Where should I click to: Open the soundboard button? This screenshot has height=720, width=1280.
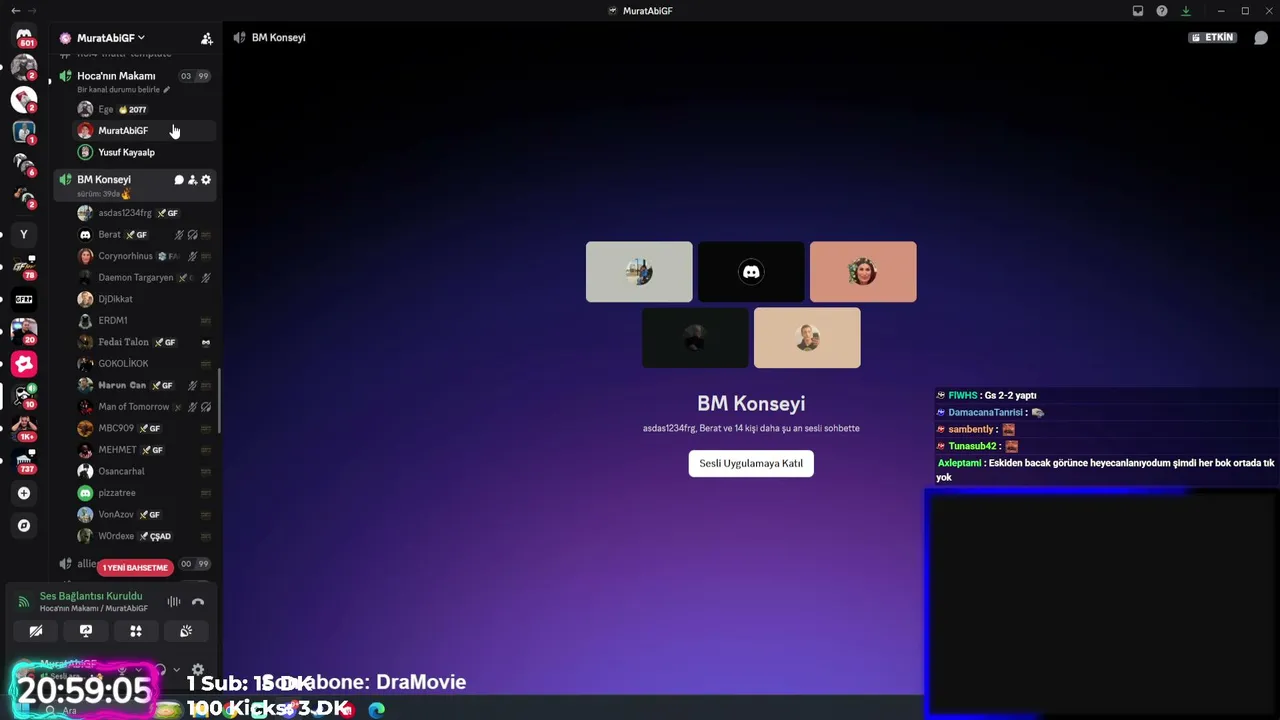coord(186,631)
